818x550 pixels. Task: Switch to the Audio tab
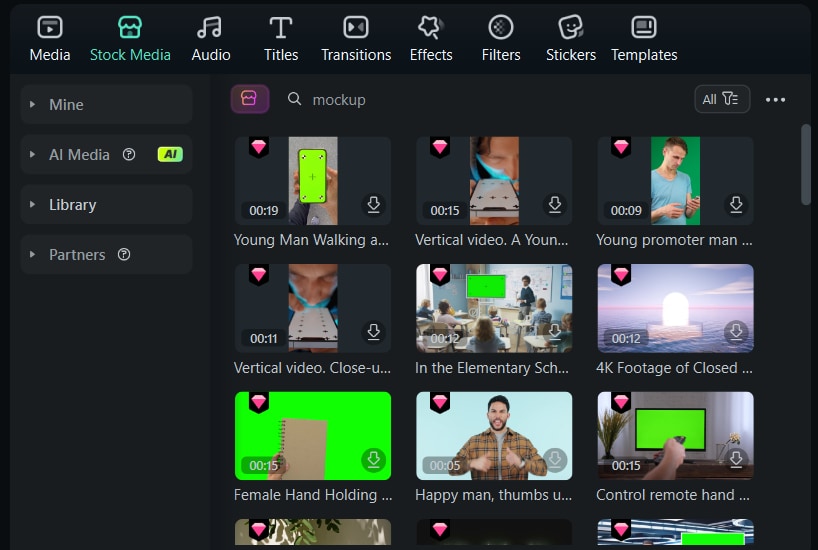click(x=211, y=39)
